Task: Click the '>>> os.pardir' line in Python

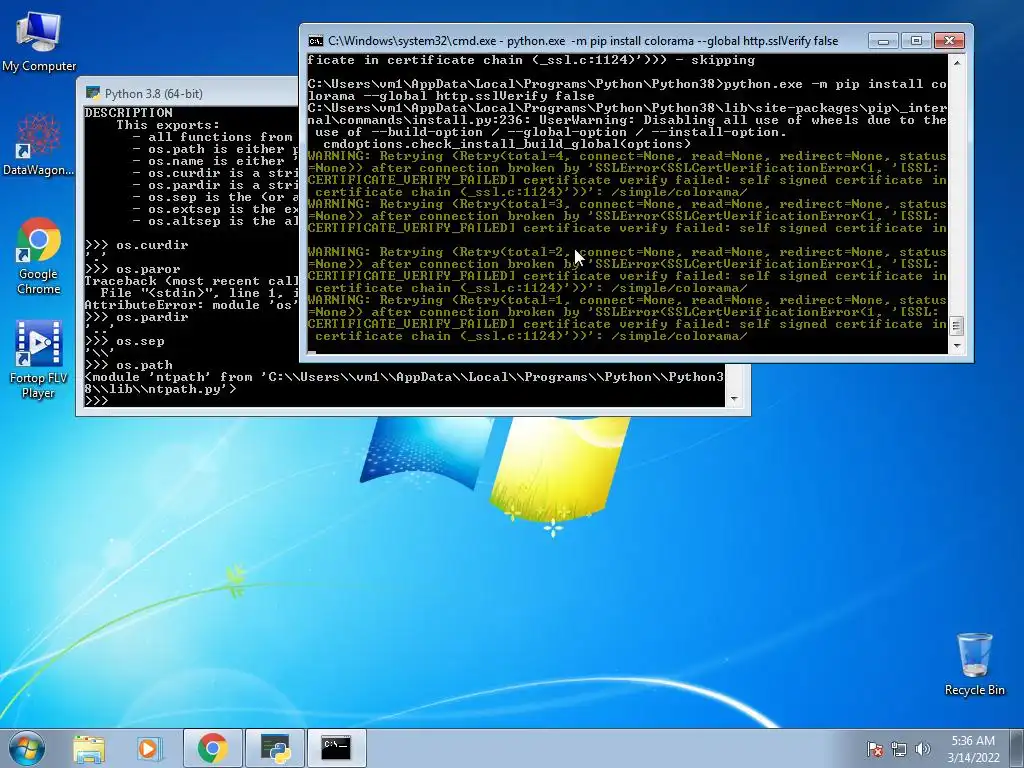Action: click(136, 317)
